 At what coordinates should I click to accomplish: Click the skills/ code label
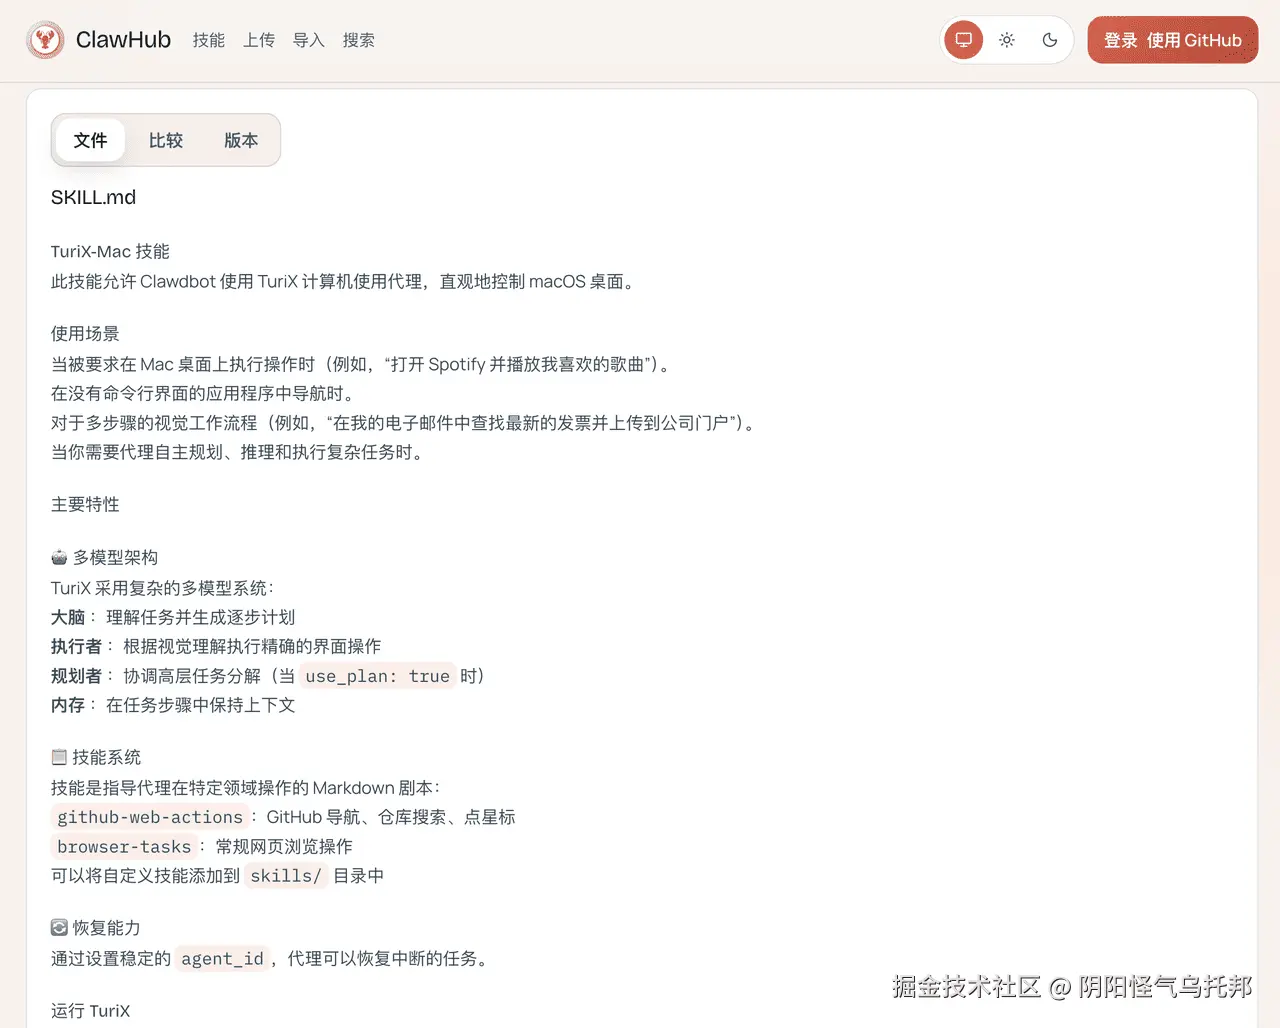(x=286, y=876)
